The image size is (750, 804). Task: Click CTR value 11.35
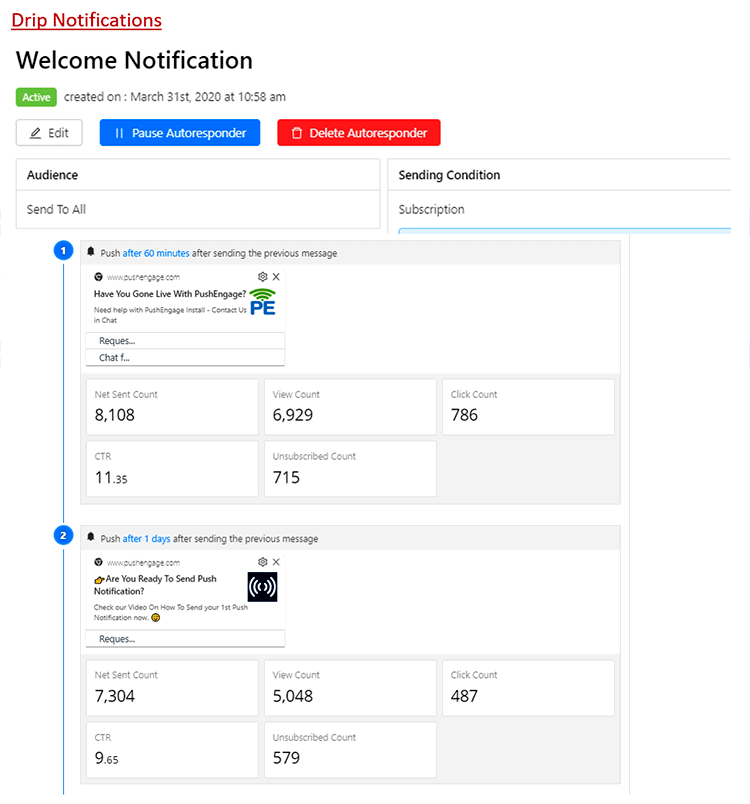click(111, 478)
